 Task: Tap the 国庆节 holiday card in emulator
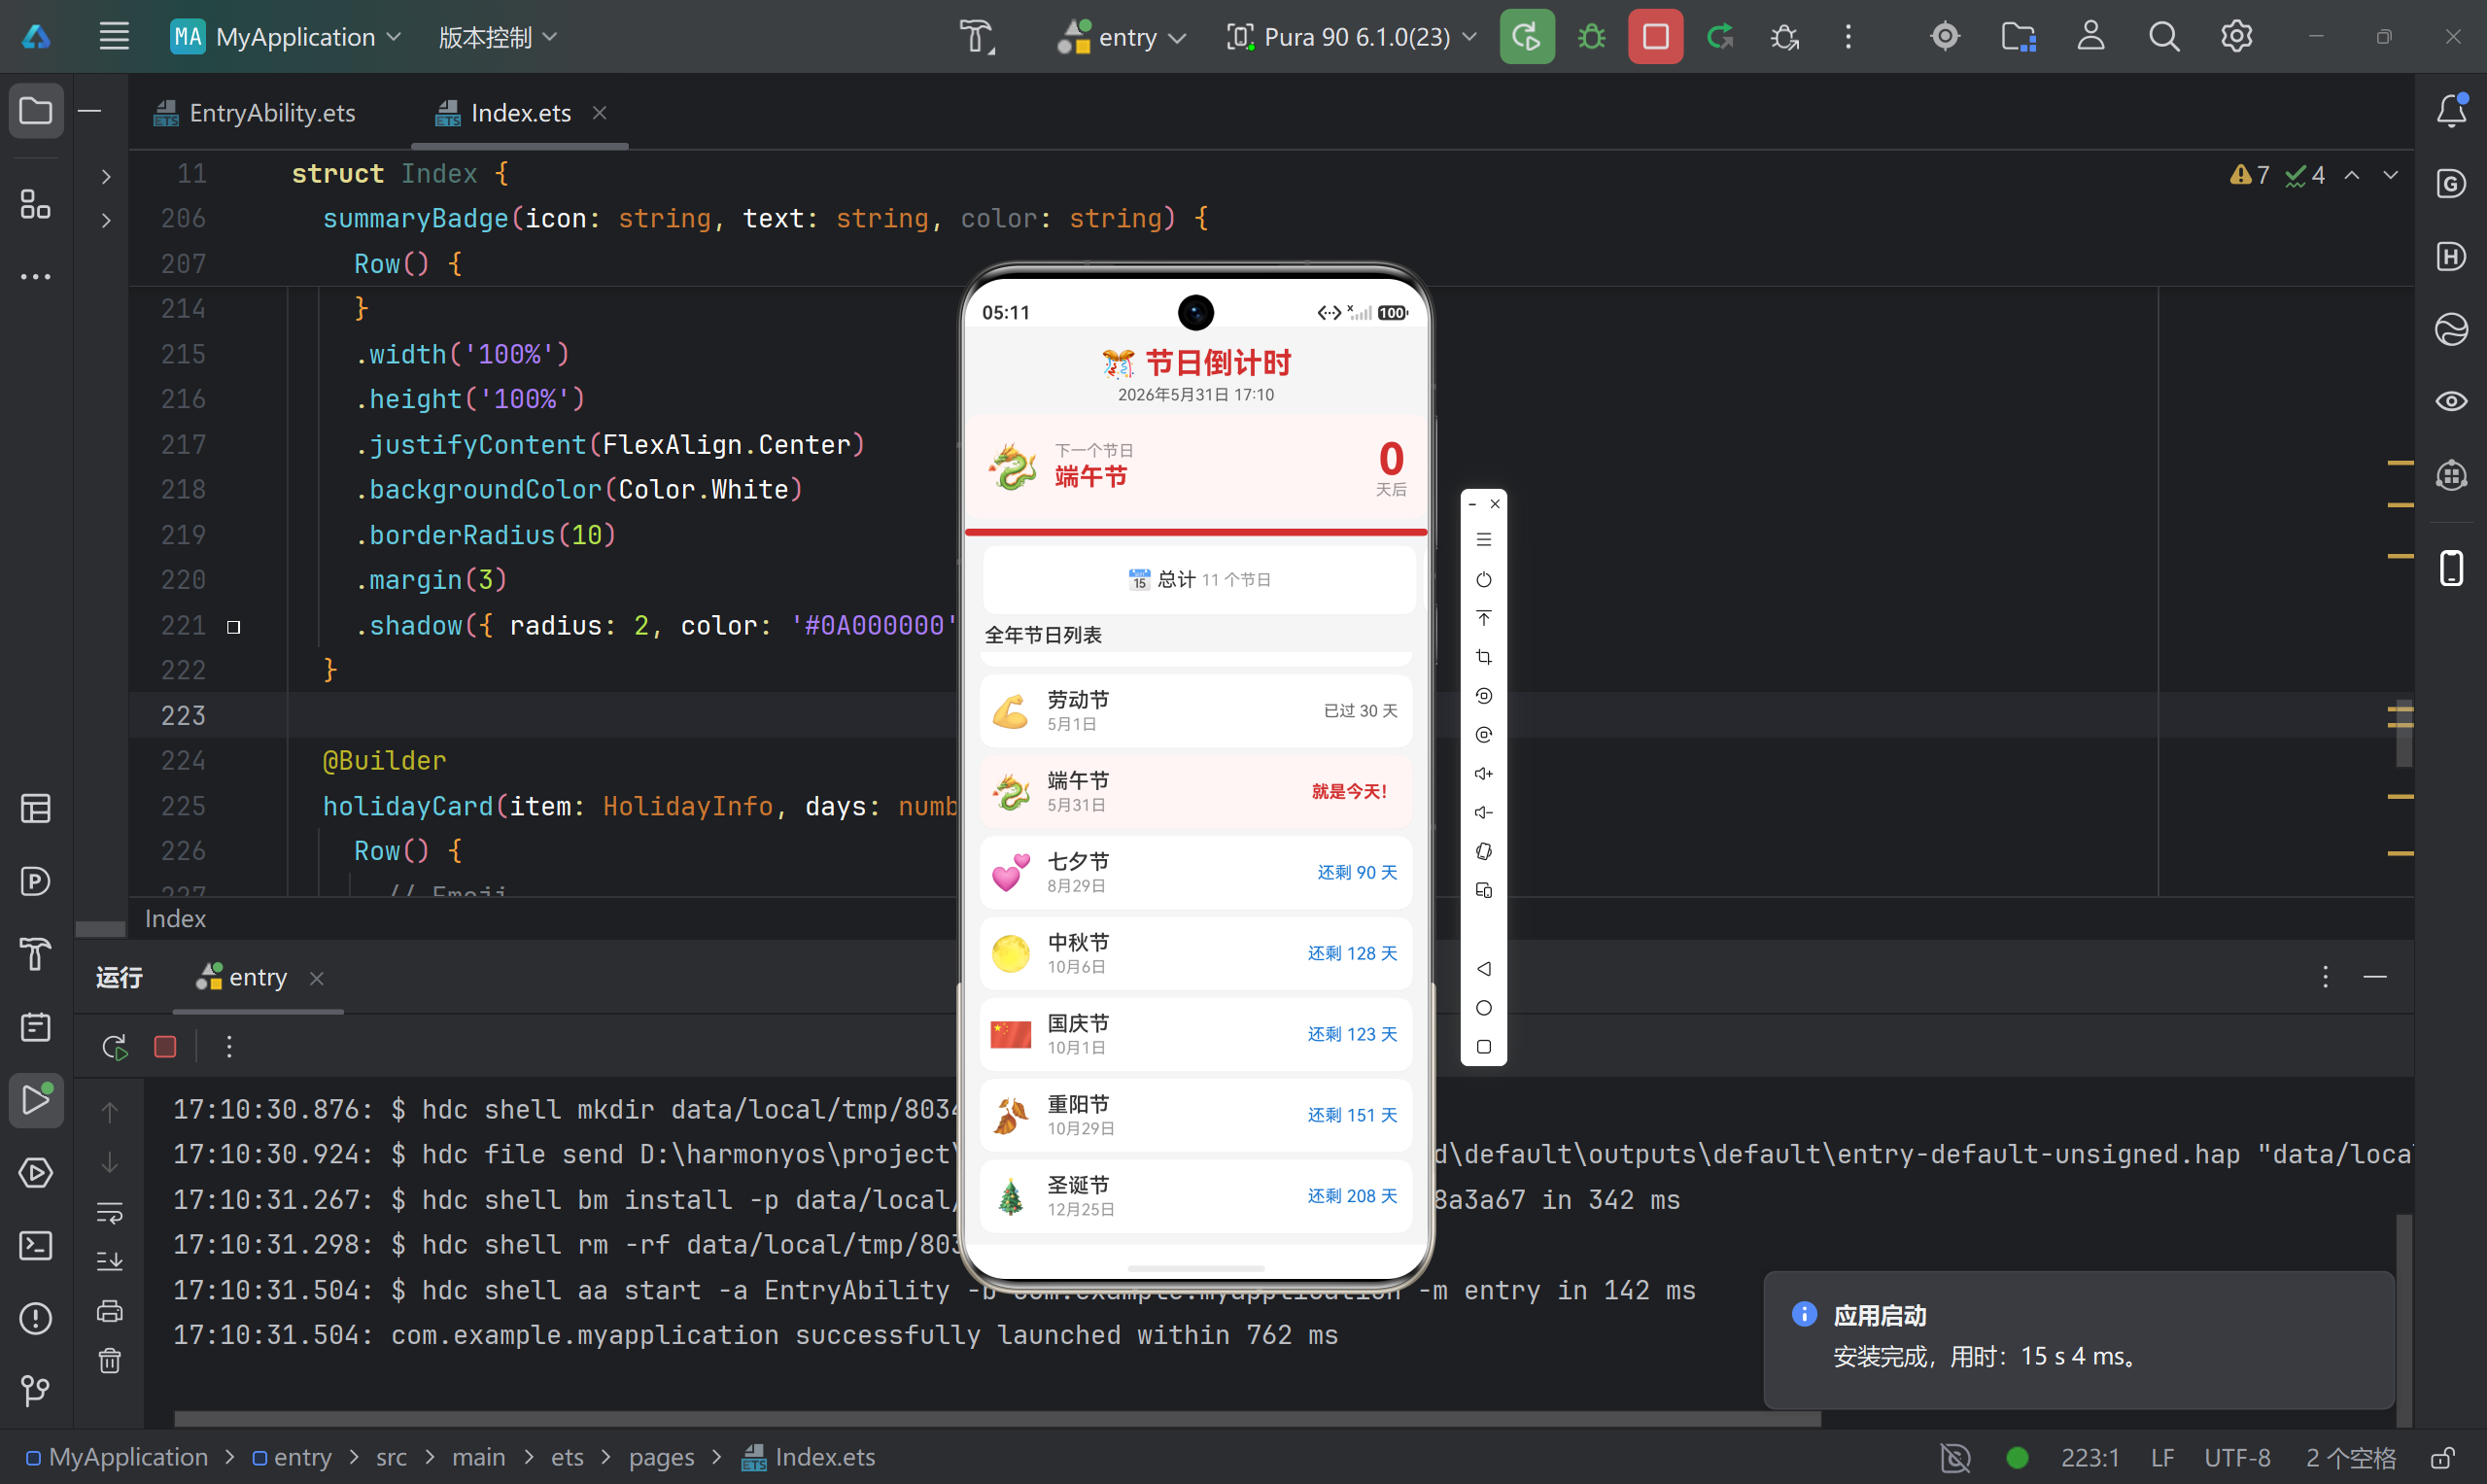1195,1034
